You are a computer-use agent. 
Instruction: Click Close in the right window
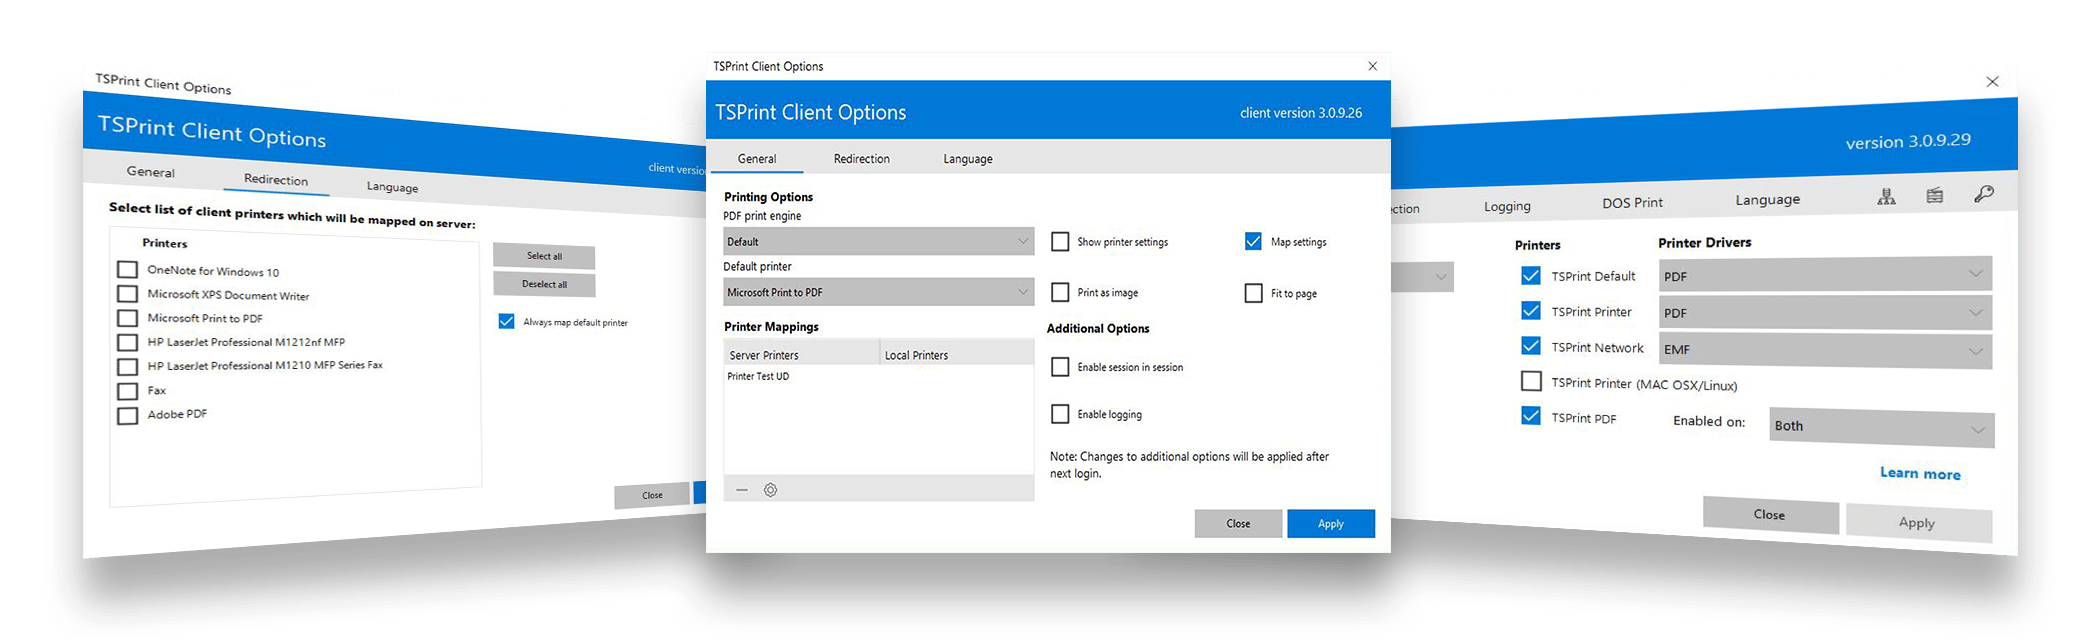coord(1770,515)
